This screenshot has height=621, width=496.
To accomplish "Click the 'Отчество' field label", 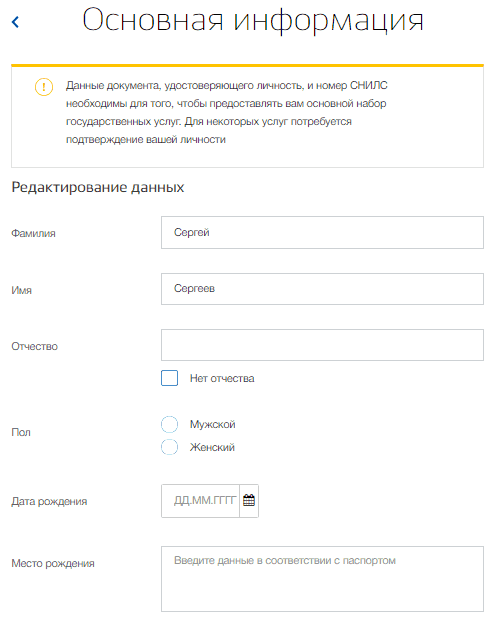I will pos(34,346).
